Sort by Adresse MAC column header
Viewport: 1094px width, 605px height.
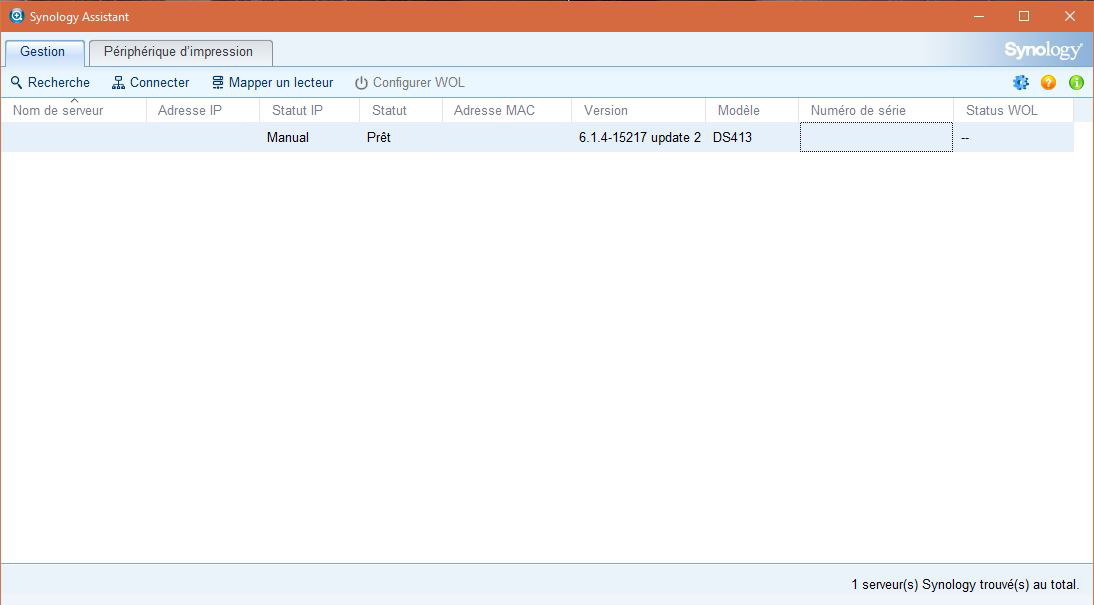[x=507, y=110]
